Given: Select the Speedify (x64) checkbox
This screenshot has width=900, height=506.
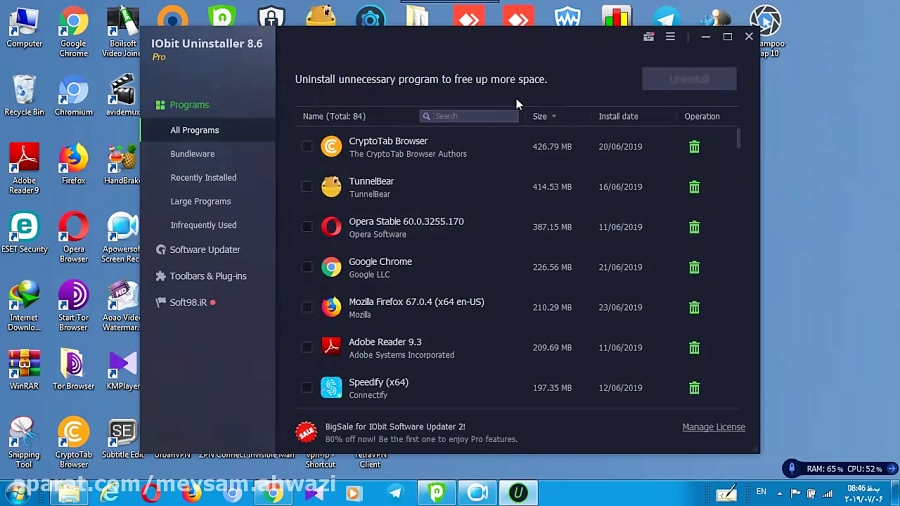Looking at the screenshot, I should point(307,387).
